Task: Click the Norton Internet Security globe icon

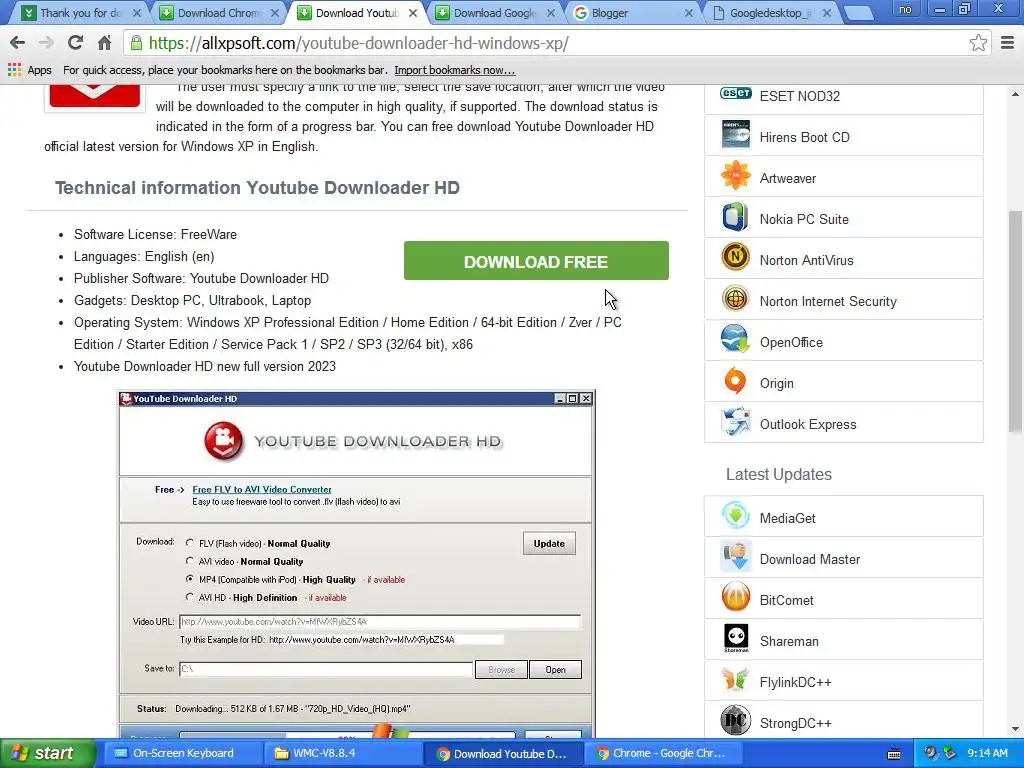Action: (735, 299)
